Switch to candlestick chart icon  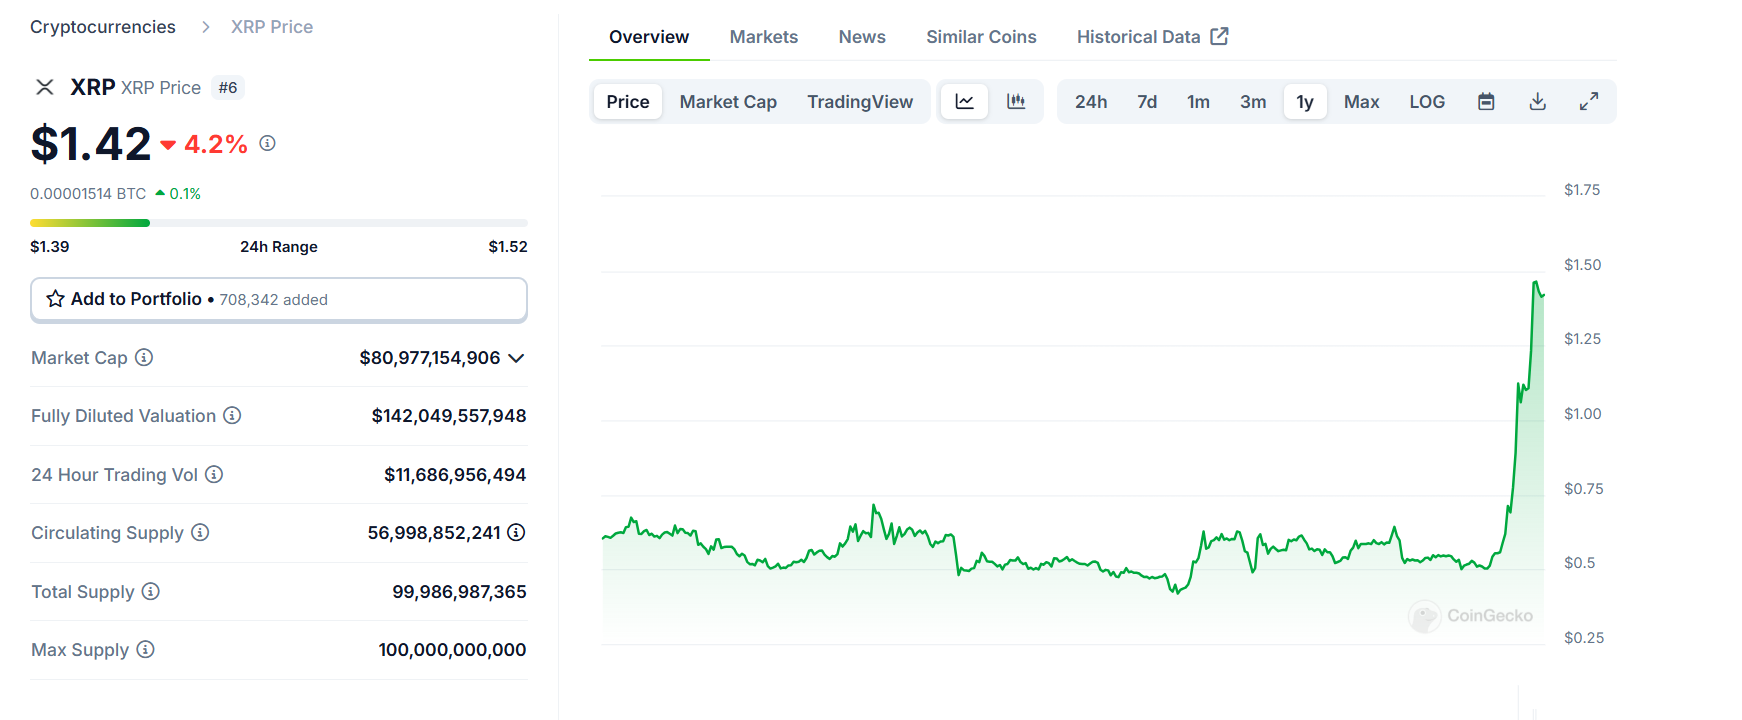[1016, 101]
